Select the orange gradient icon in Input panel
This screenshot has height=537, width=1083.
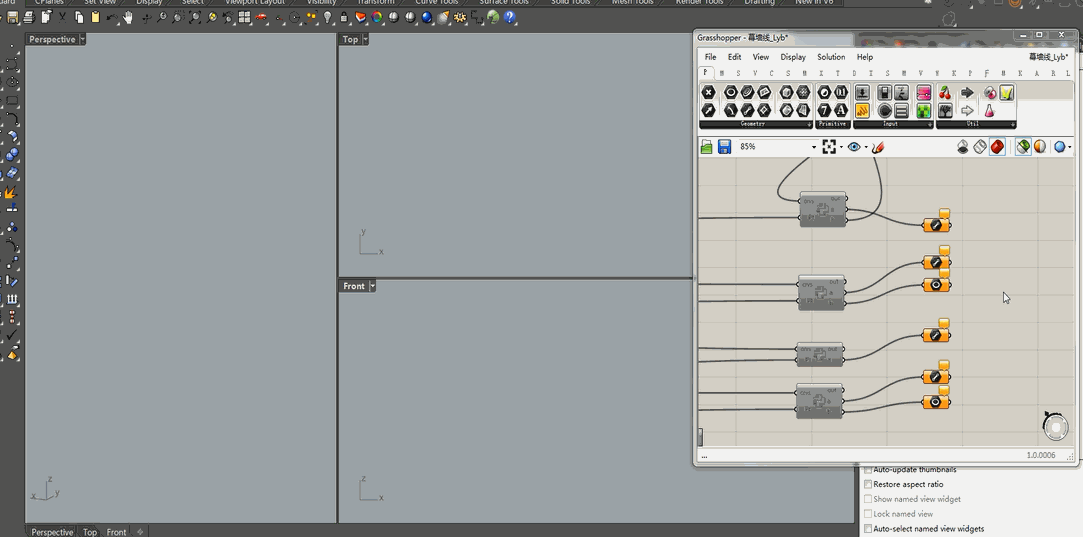tap(862, 111)
